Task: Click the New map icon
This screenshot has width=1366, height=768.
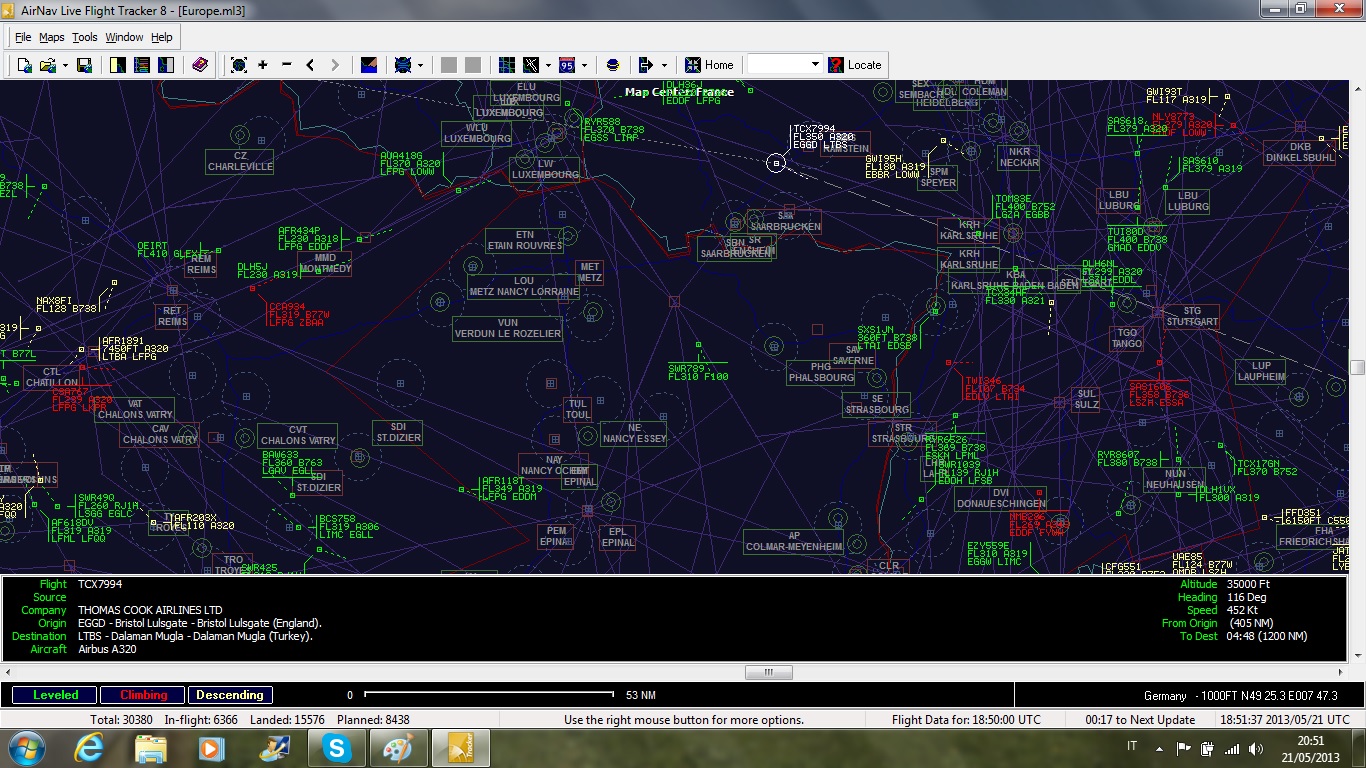Action: click(x=25, y=65)
